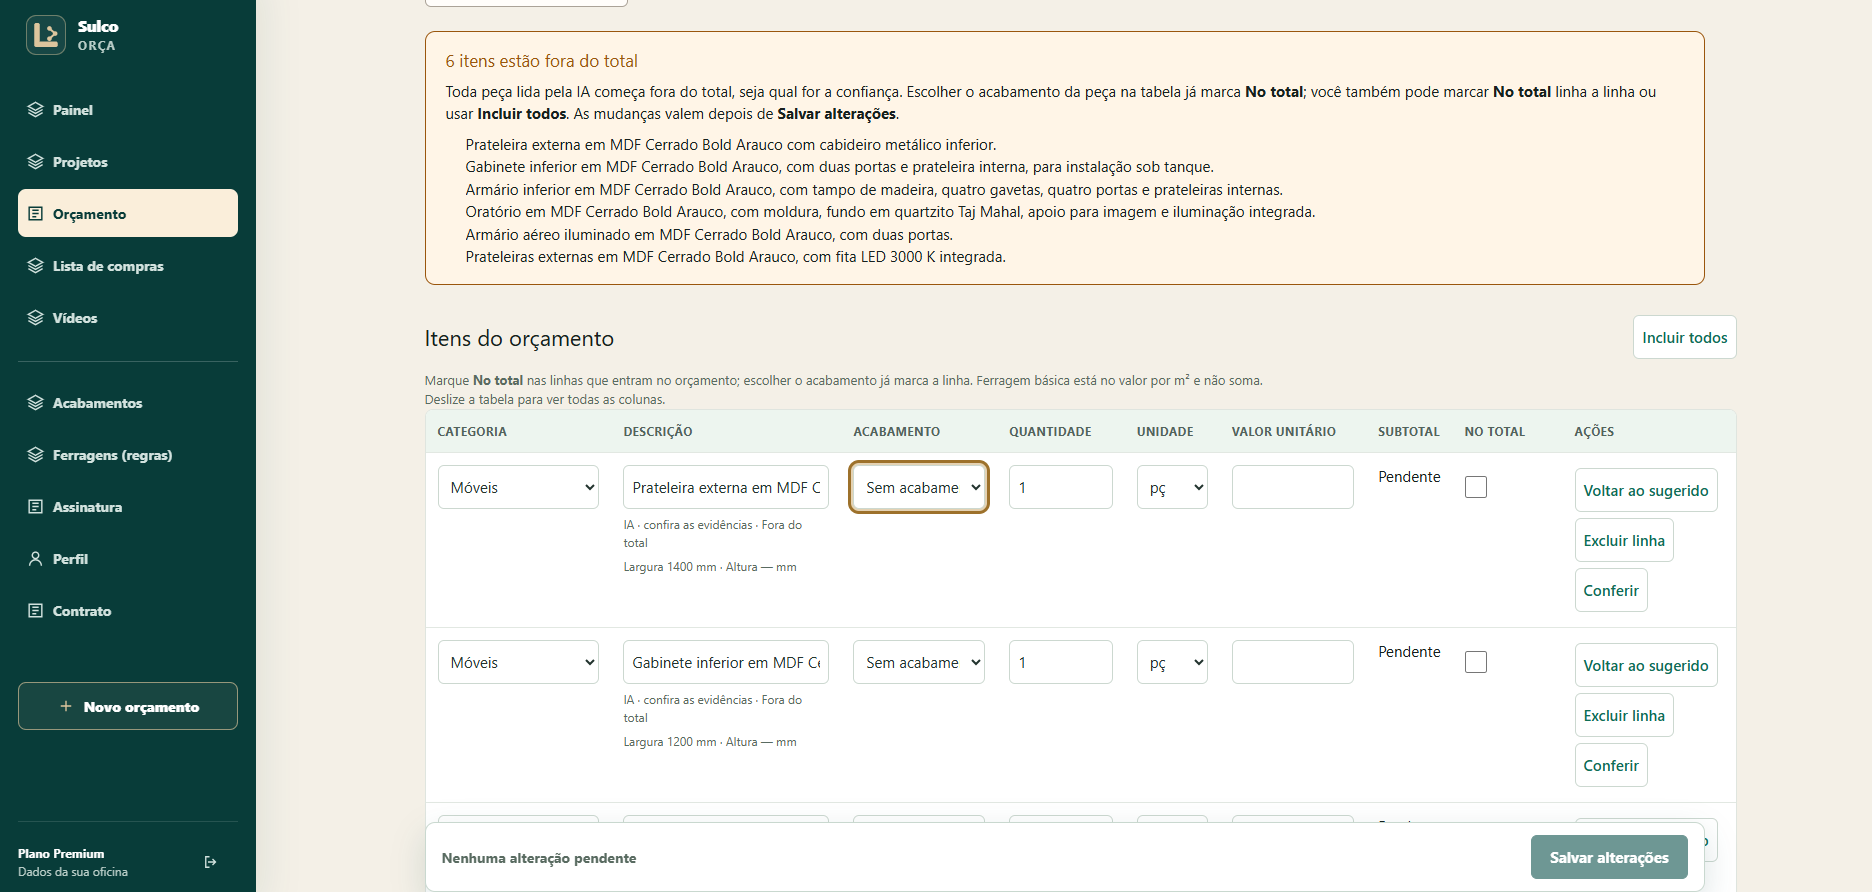This screenshot has width=1872, height=892.
Task: Focus Quantidade field for Gabinete inferior row
Action: [x=1060, y=662]
